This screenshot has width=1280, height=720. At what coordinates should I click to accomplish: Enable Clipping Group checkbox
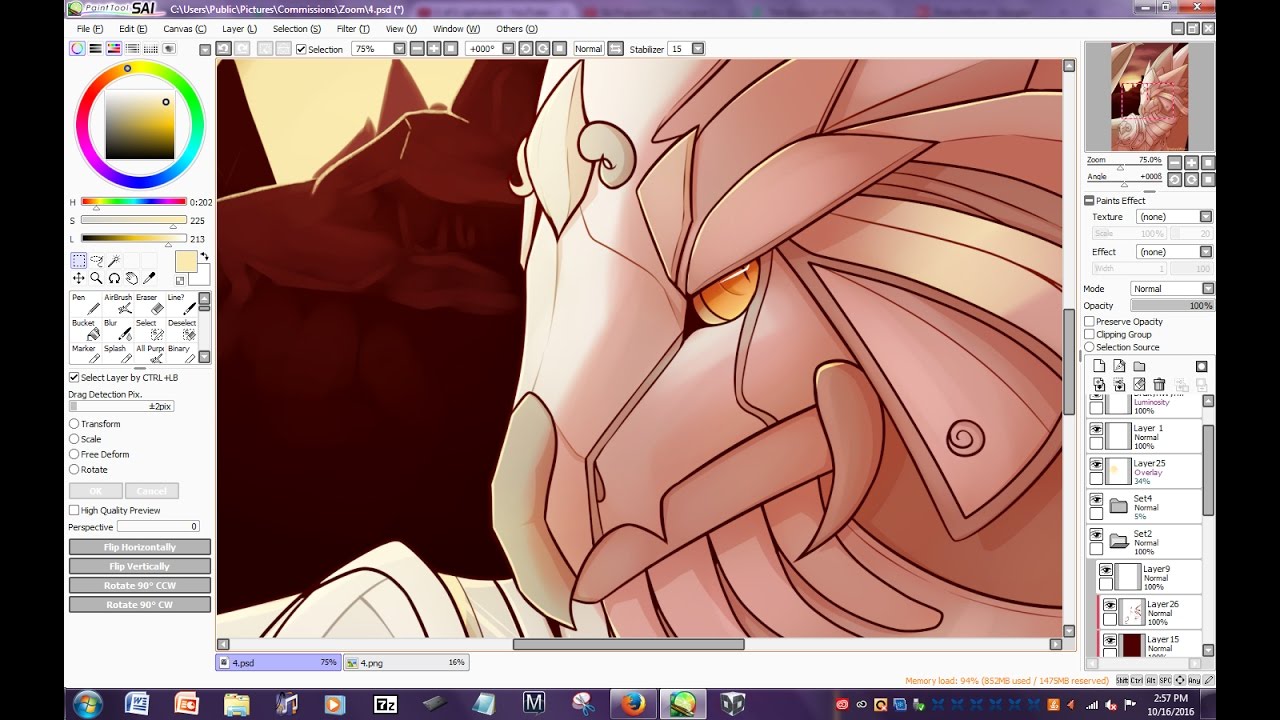click(x=1090, y=334)
